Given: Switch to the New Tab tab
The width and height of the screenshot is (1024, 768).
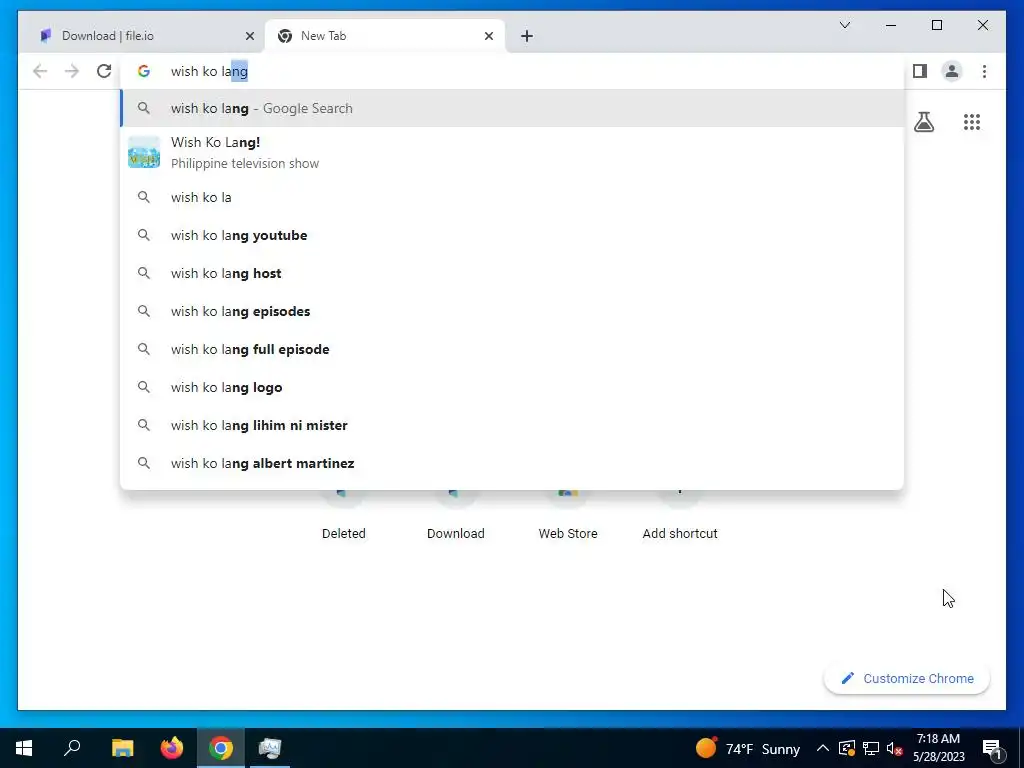Looking at the screenshot, I should click(385, 36).
